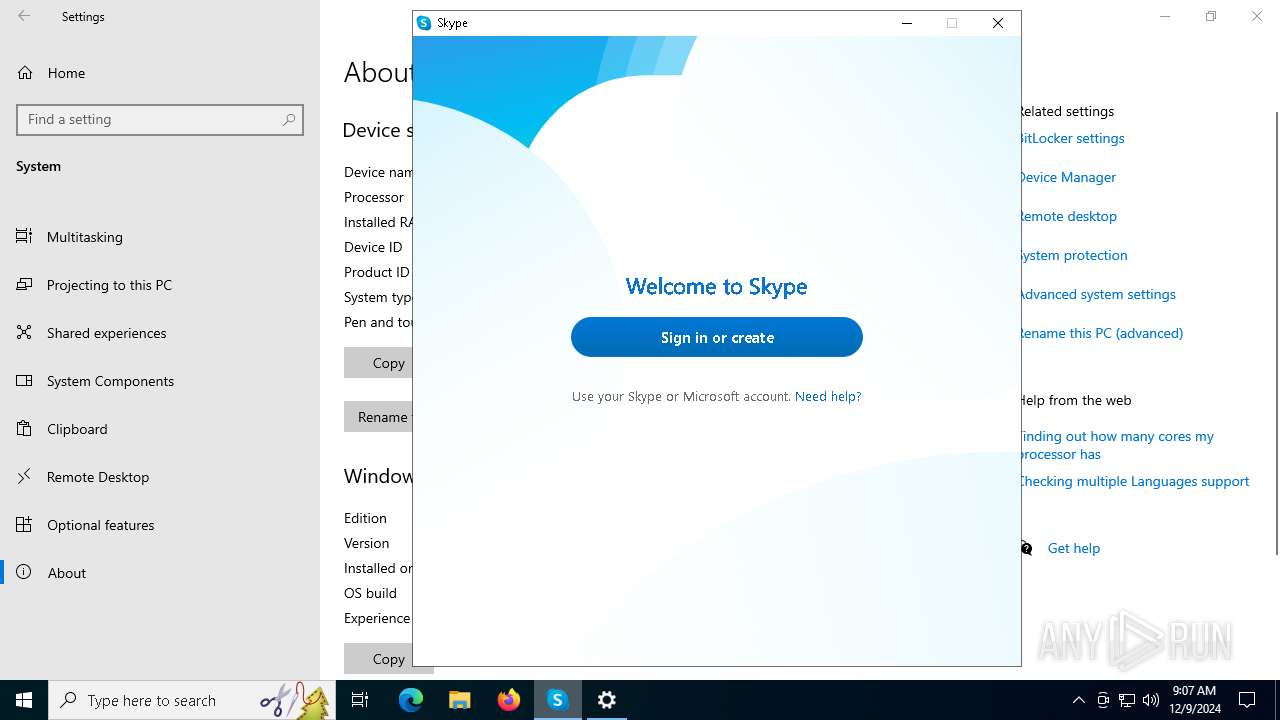Minimize the Skype window
Viewport: 1280px width, 720px height.
(907, 23)
